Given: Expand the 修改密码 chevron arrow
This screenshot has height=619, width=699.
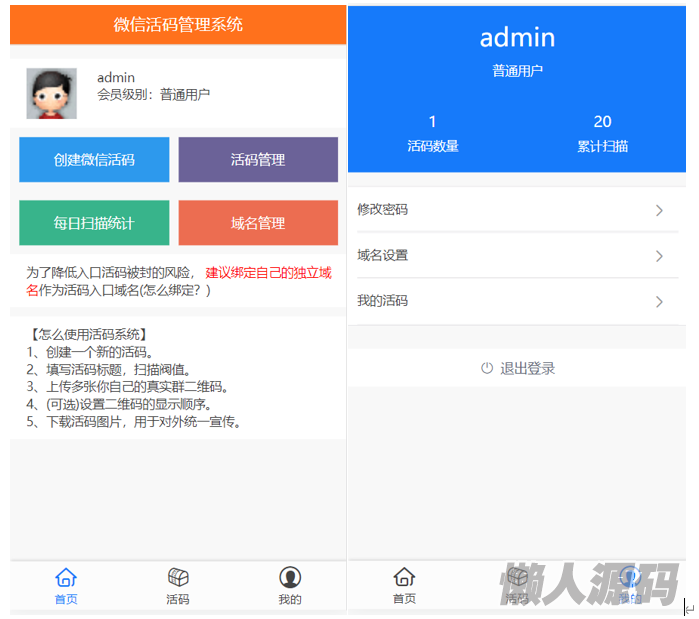Looking at the screenshot, I should [x=659, y=210].
